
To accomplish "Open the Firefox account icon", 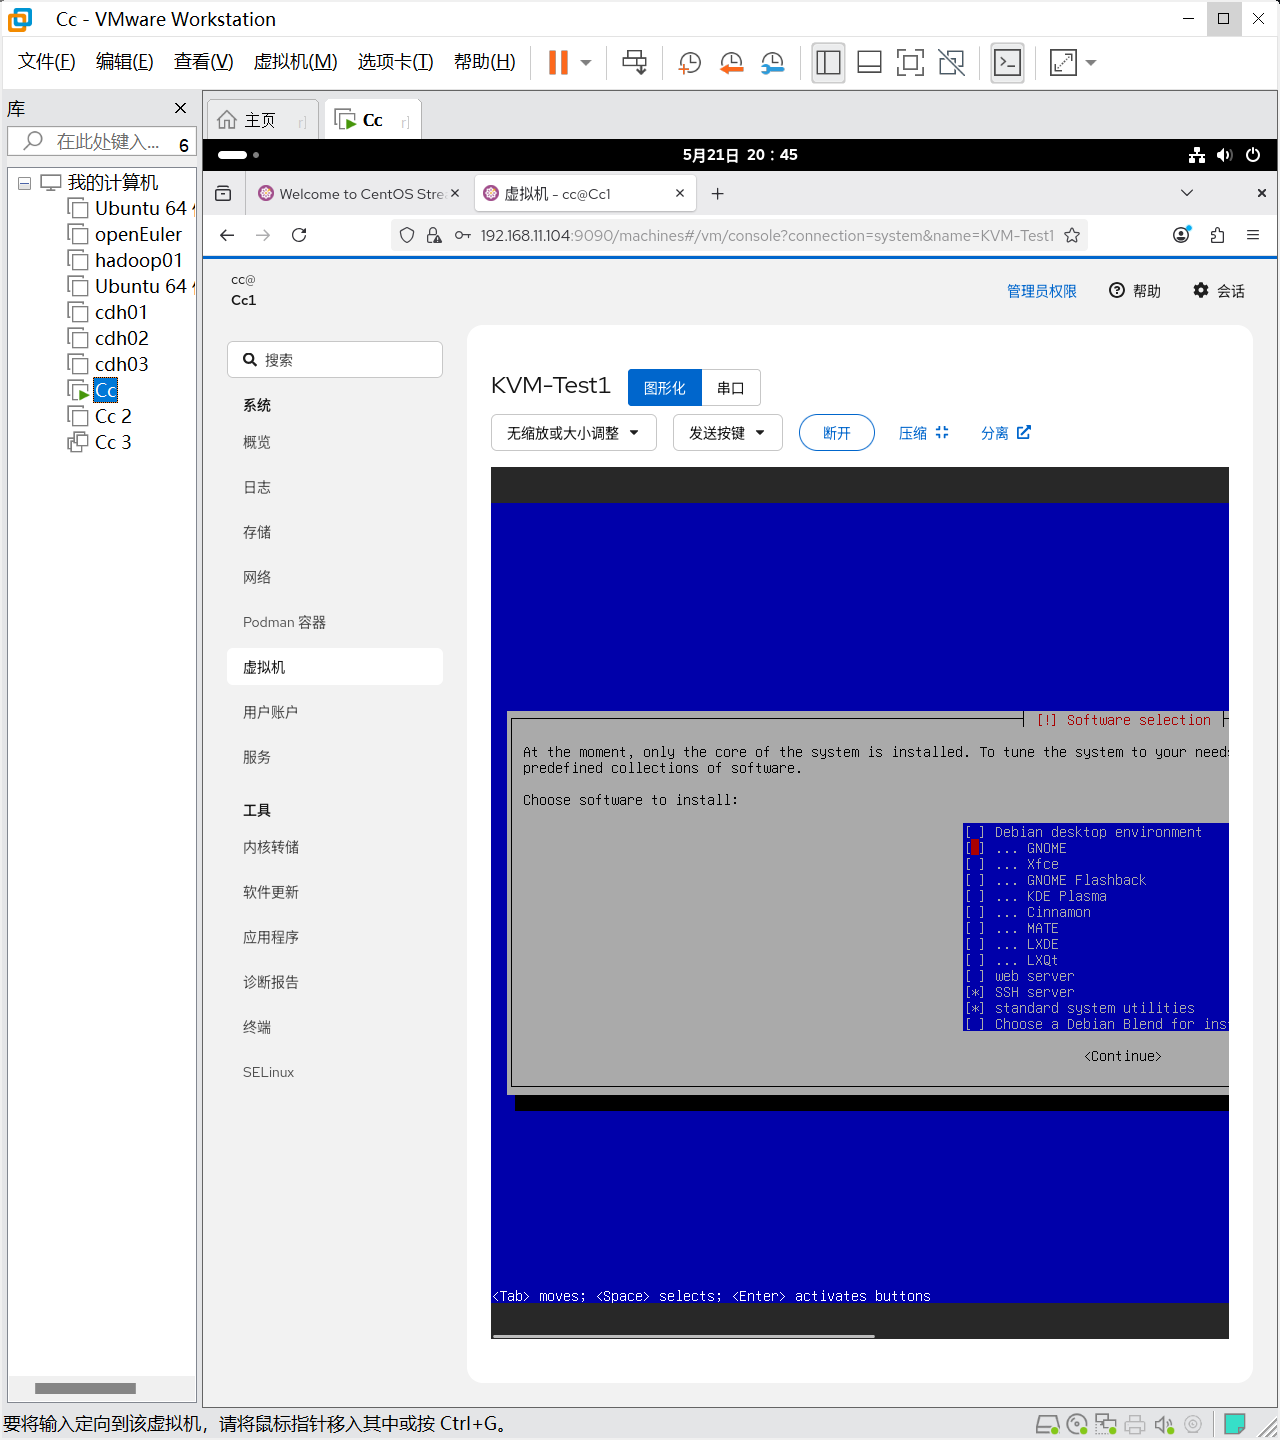I will pyautogui.click(x=1181, y=235).
